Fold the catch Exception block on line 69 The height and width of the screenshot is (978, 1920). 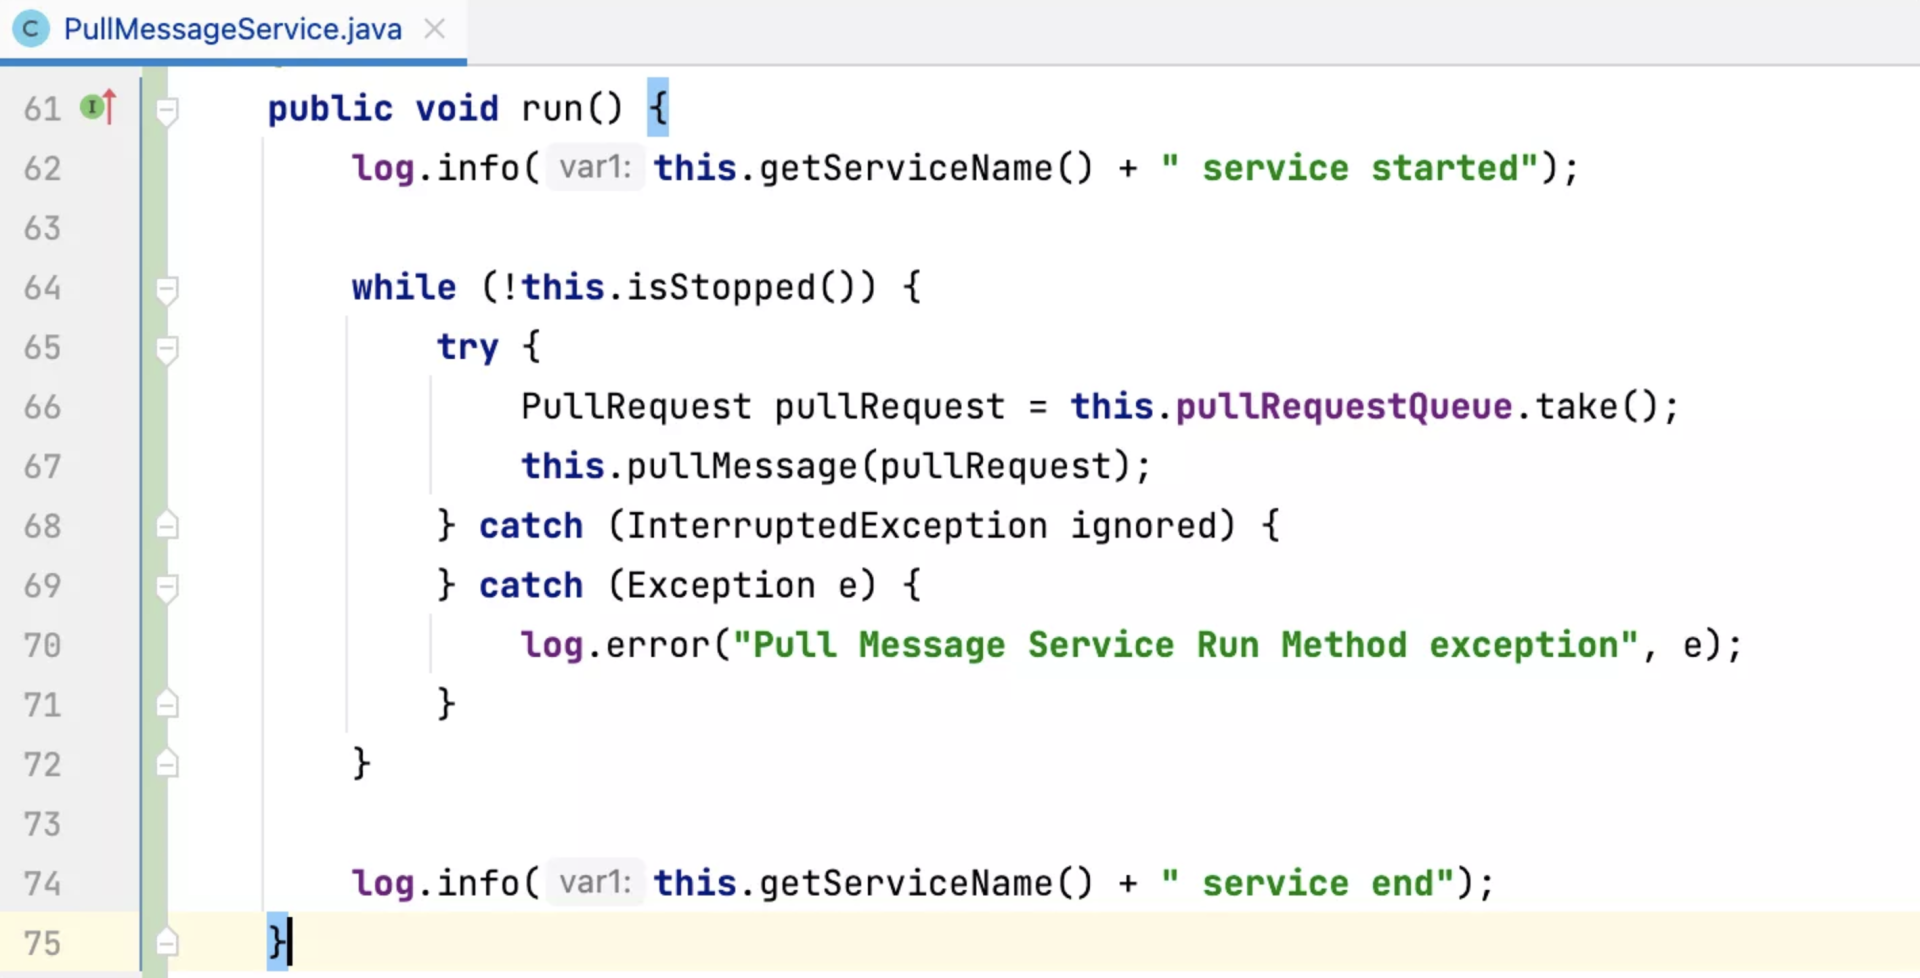pyautogui.click(x=167, y=587)
